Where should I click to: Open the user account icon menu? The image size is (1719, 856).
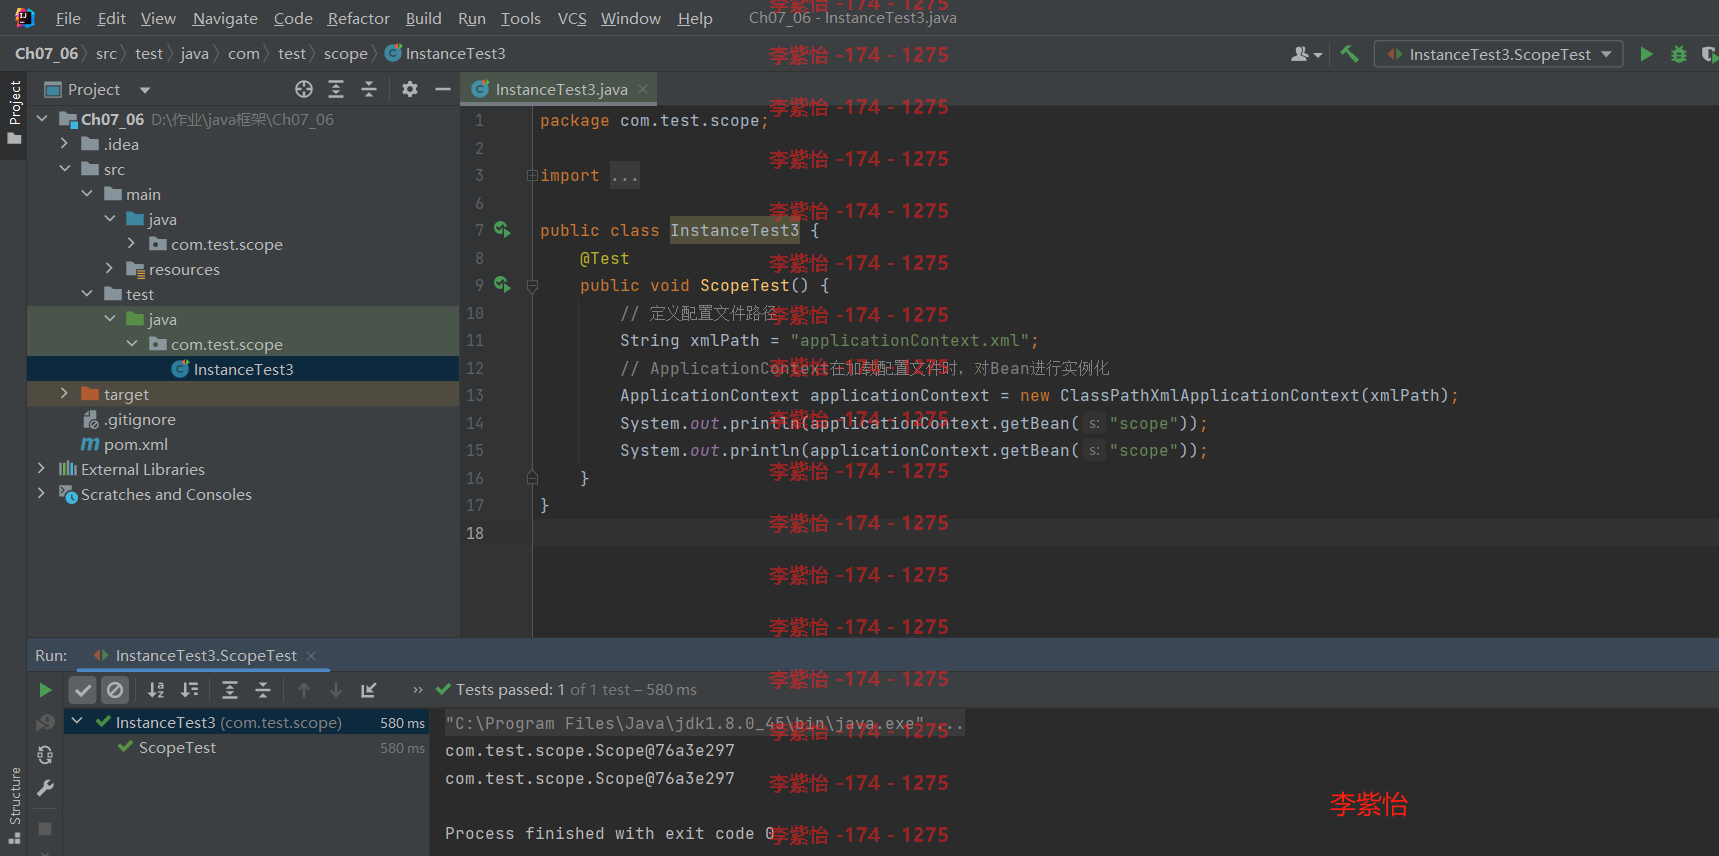click(1306, 54)
